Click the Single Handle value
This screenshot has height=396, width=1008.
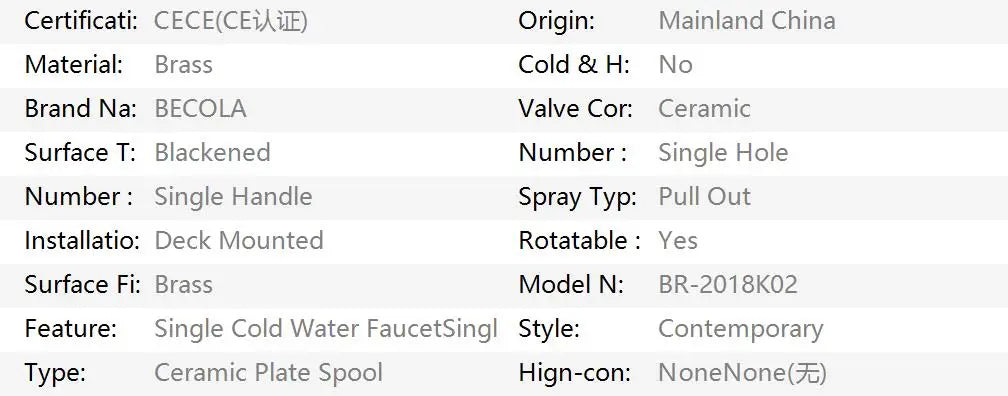[233, 197]
